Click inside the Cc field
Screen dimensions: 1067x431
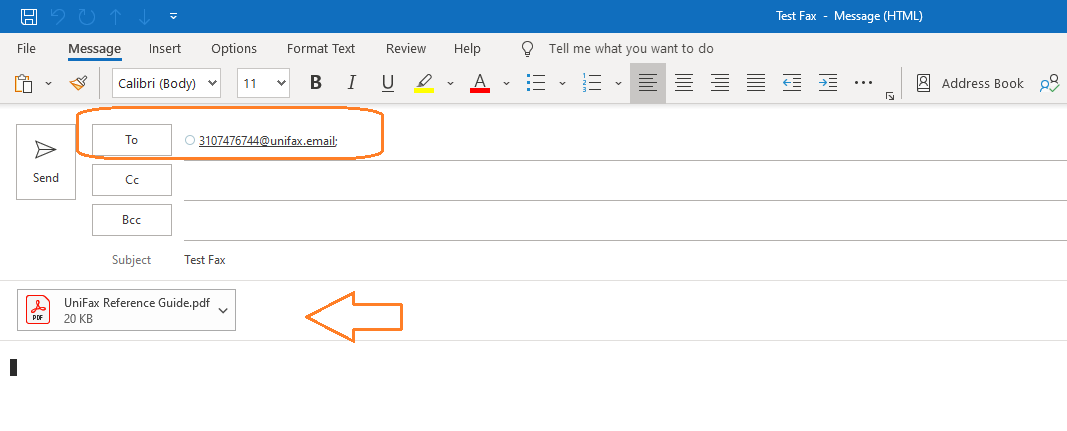(x=625, y=182)
